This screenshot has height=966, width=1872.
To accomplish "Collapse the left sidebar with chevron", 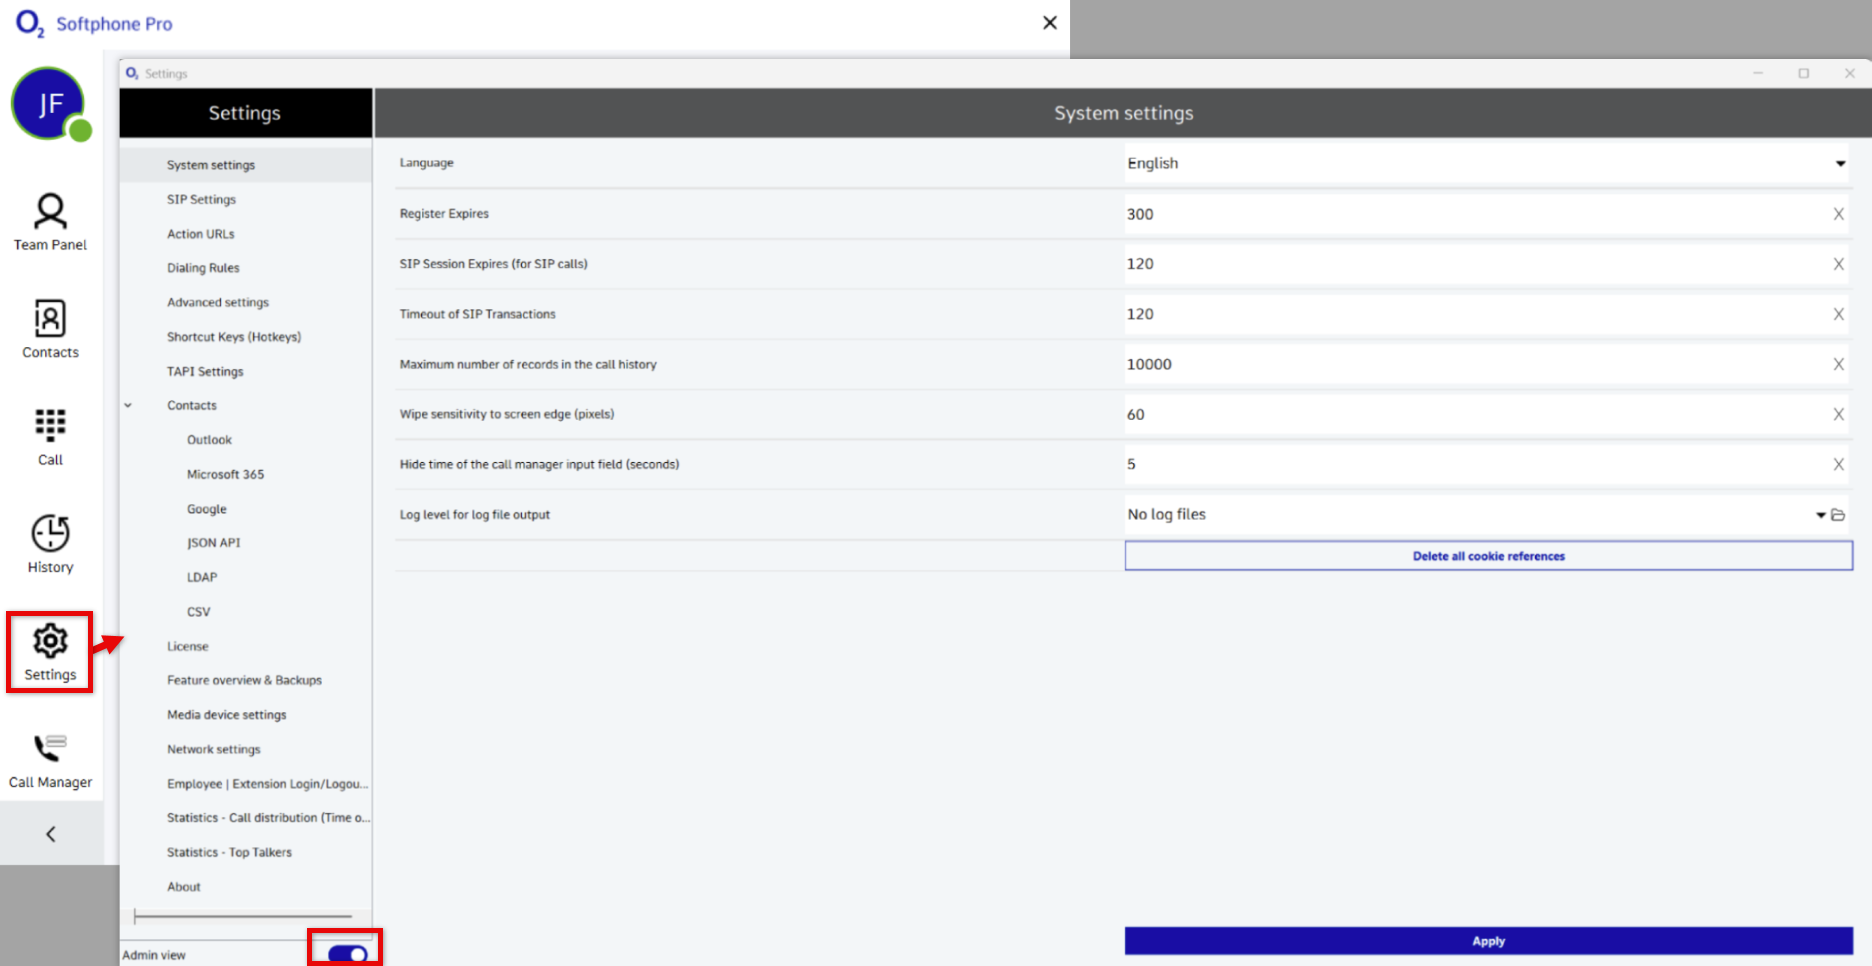I will (50, 834).
